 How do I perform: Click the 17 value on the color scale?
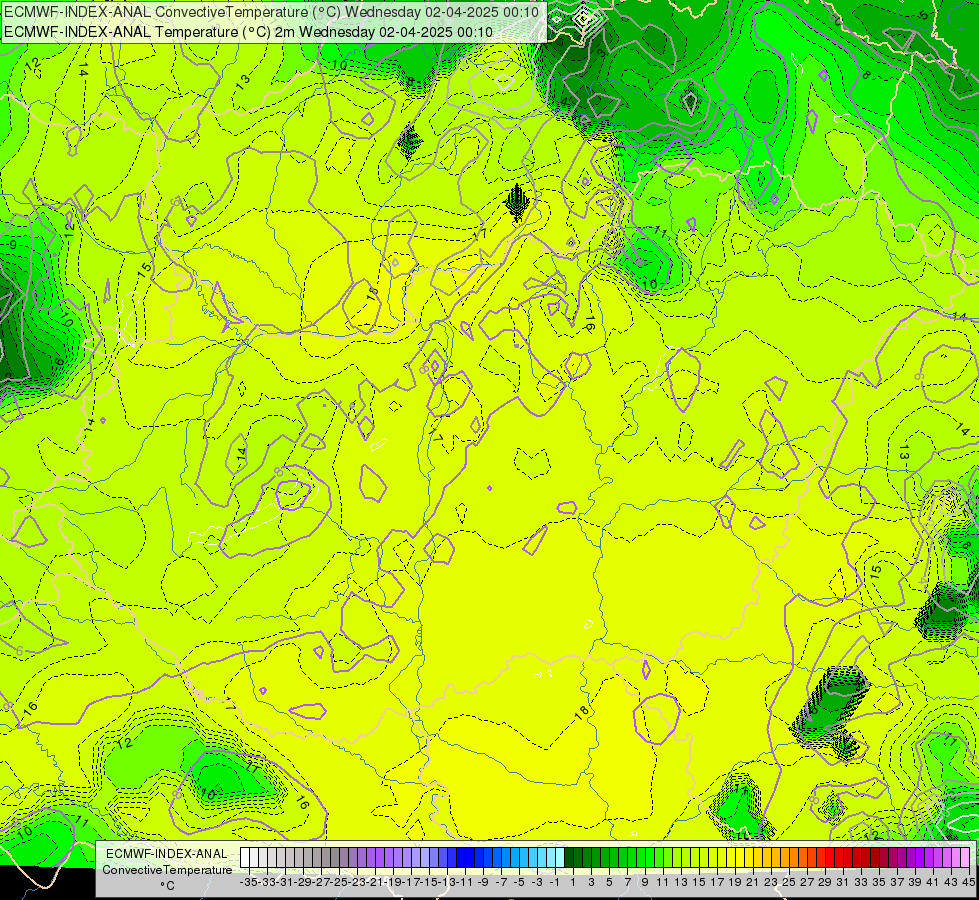tap(717, 882)
